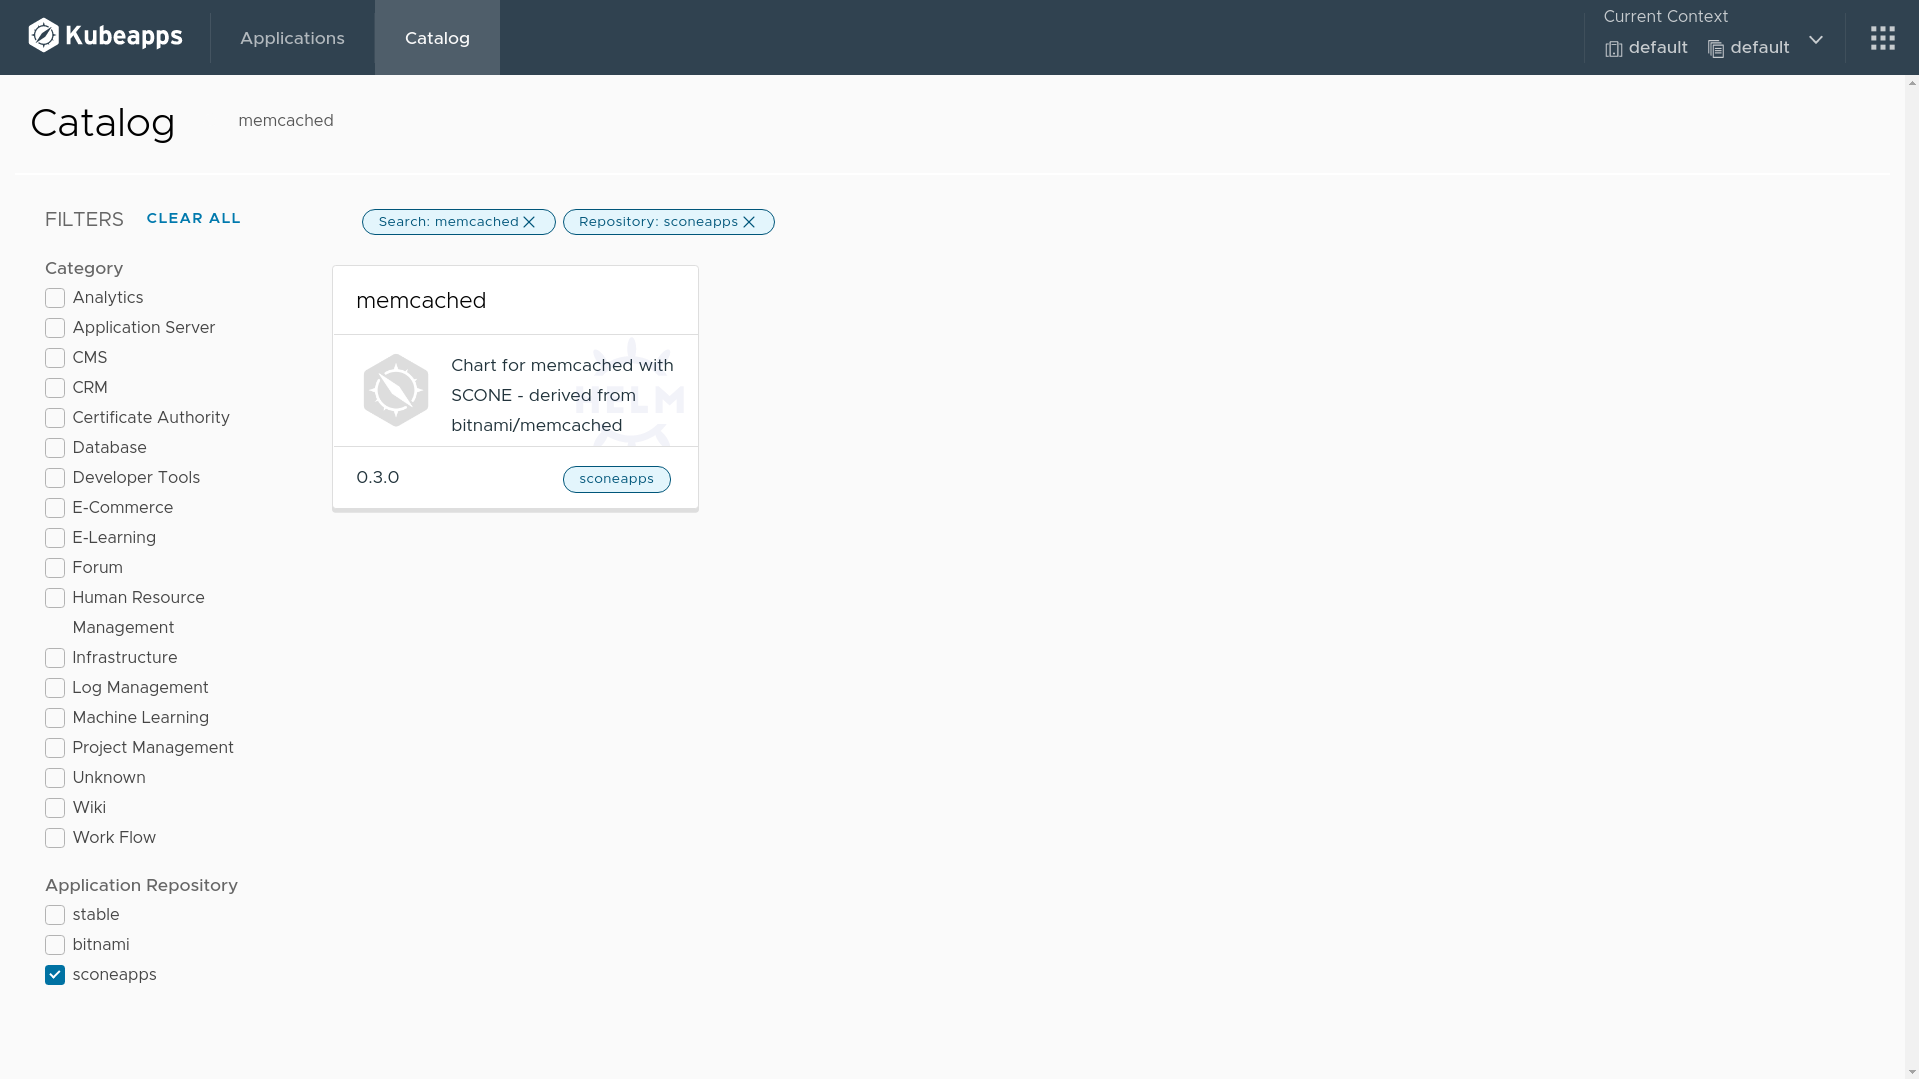Enable the Database category filter
The image size is (1919, 1079).
pos(55,448)
